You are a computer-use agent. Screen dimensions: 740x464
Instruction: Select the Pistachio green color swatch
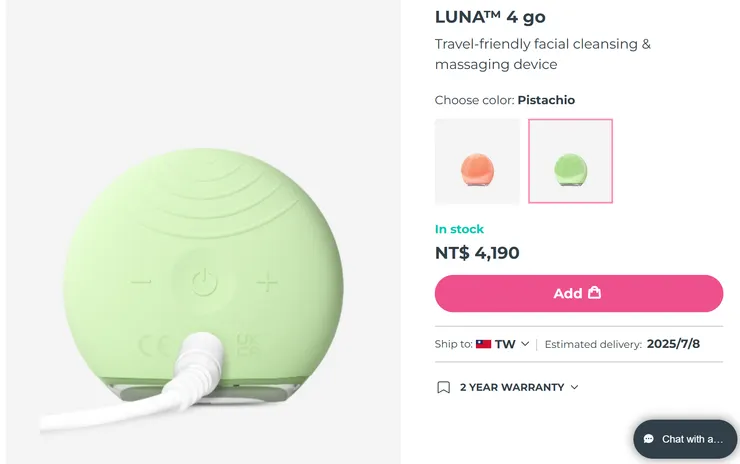(570, 161)
